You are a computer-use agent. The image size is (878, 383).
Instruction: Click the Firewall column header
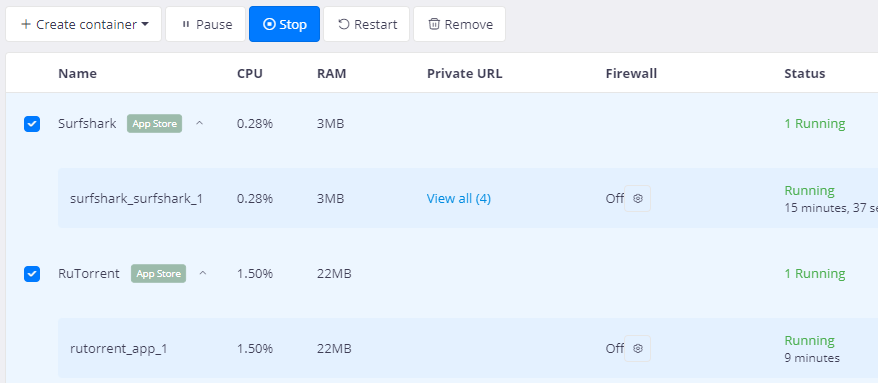(x=631, y=73)
